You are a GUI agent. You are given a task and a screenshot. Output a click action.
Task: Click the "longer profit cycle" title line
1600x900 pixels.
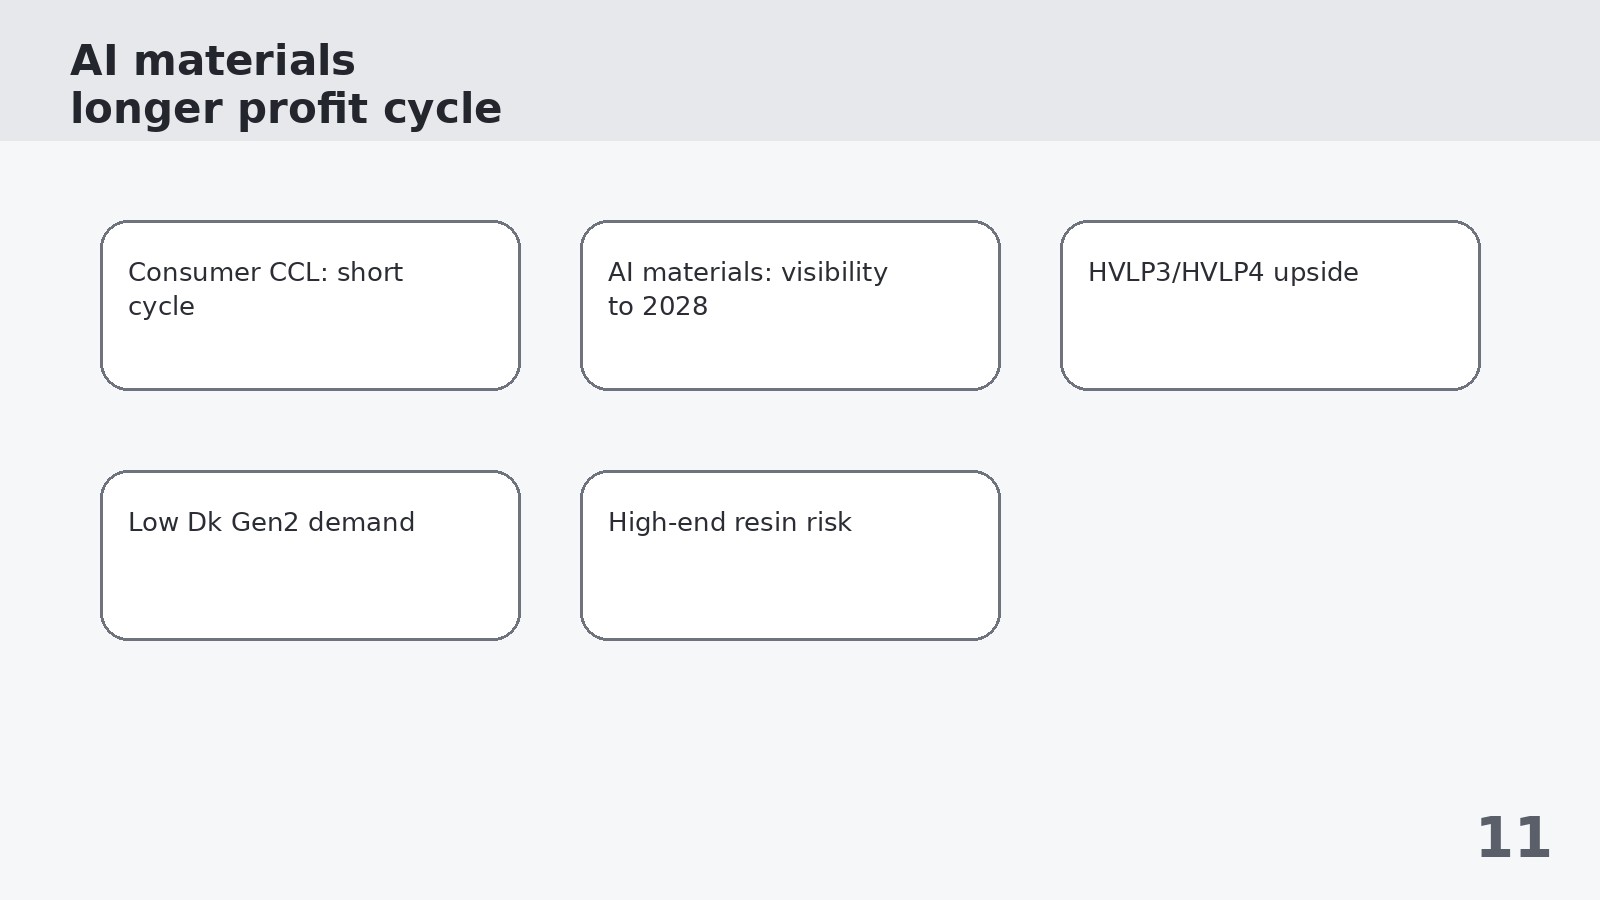coord(286,109)
